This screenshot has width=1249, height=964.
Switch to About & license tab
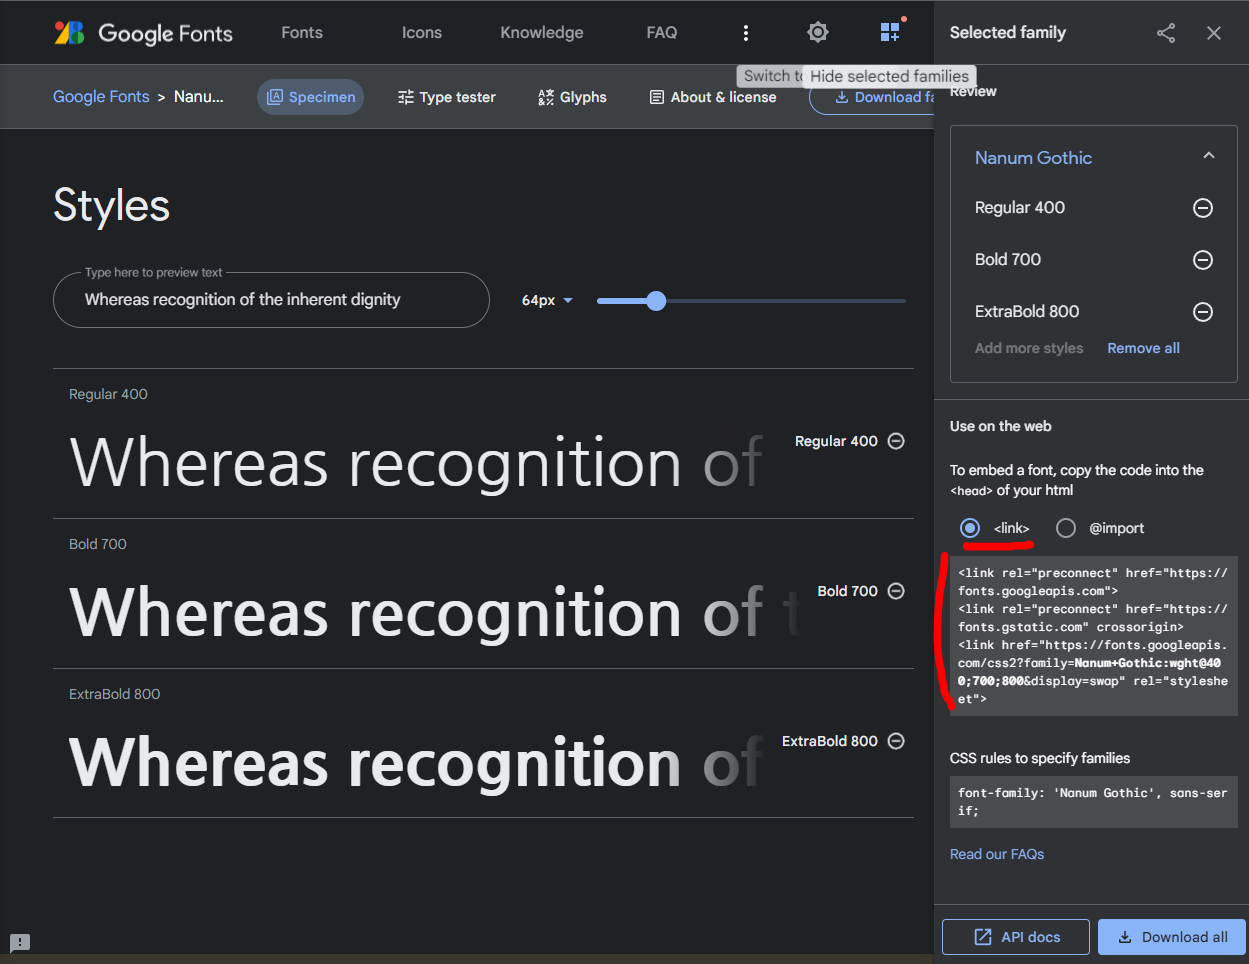pyautogui.click(x=713, y=97)
